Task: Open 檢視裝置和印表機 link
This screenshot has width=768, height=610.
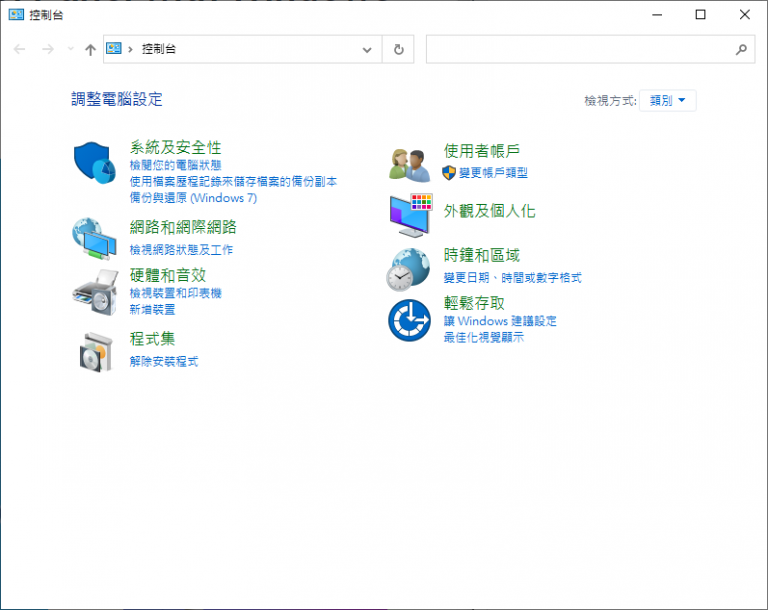Action: pos(175,293)
